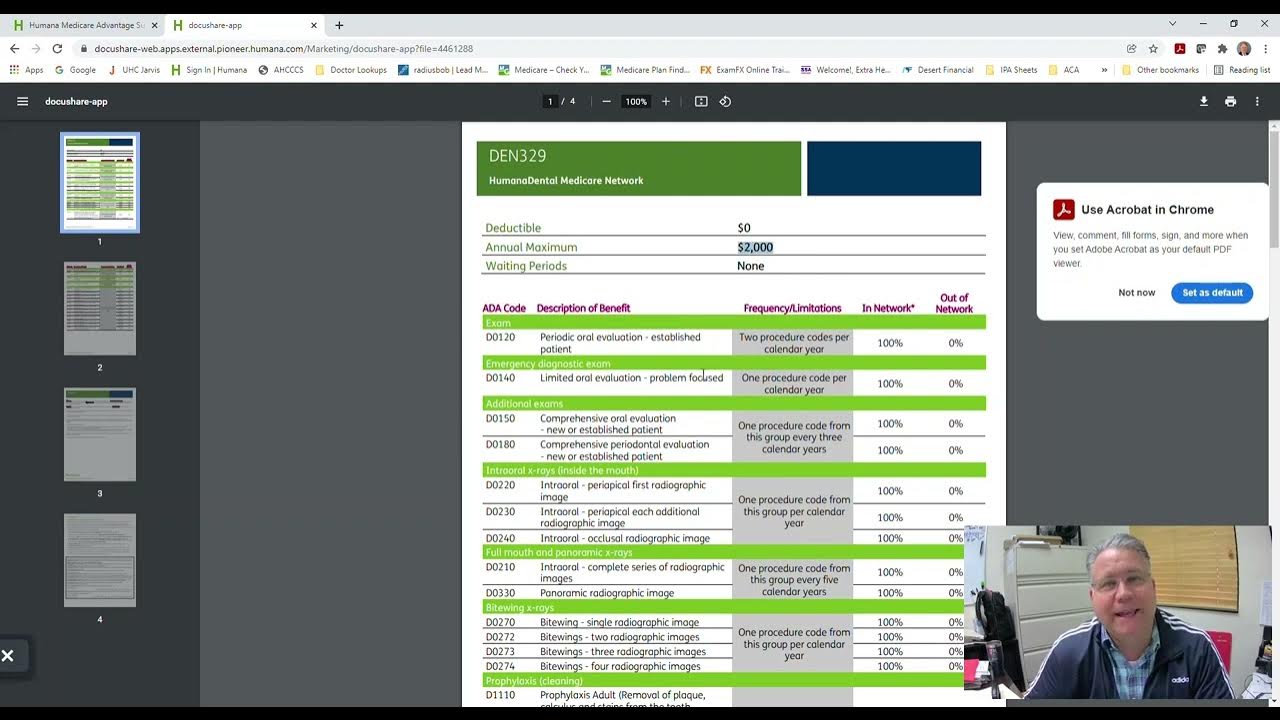Rotate the document counterclockwise
Screen dimensions: 1280x720
(x=725, y=101)
